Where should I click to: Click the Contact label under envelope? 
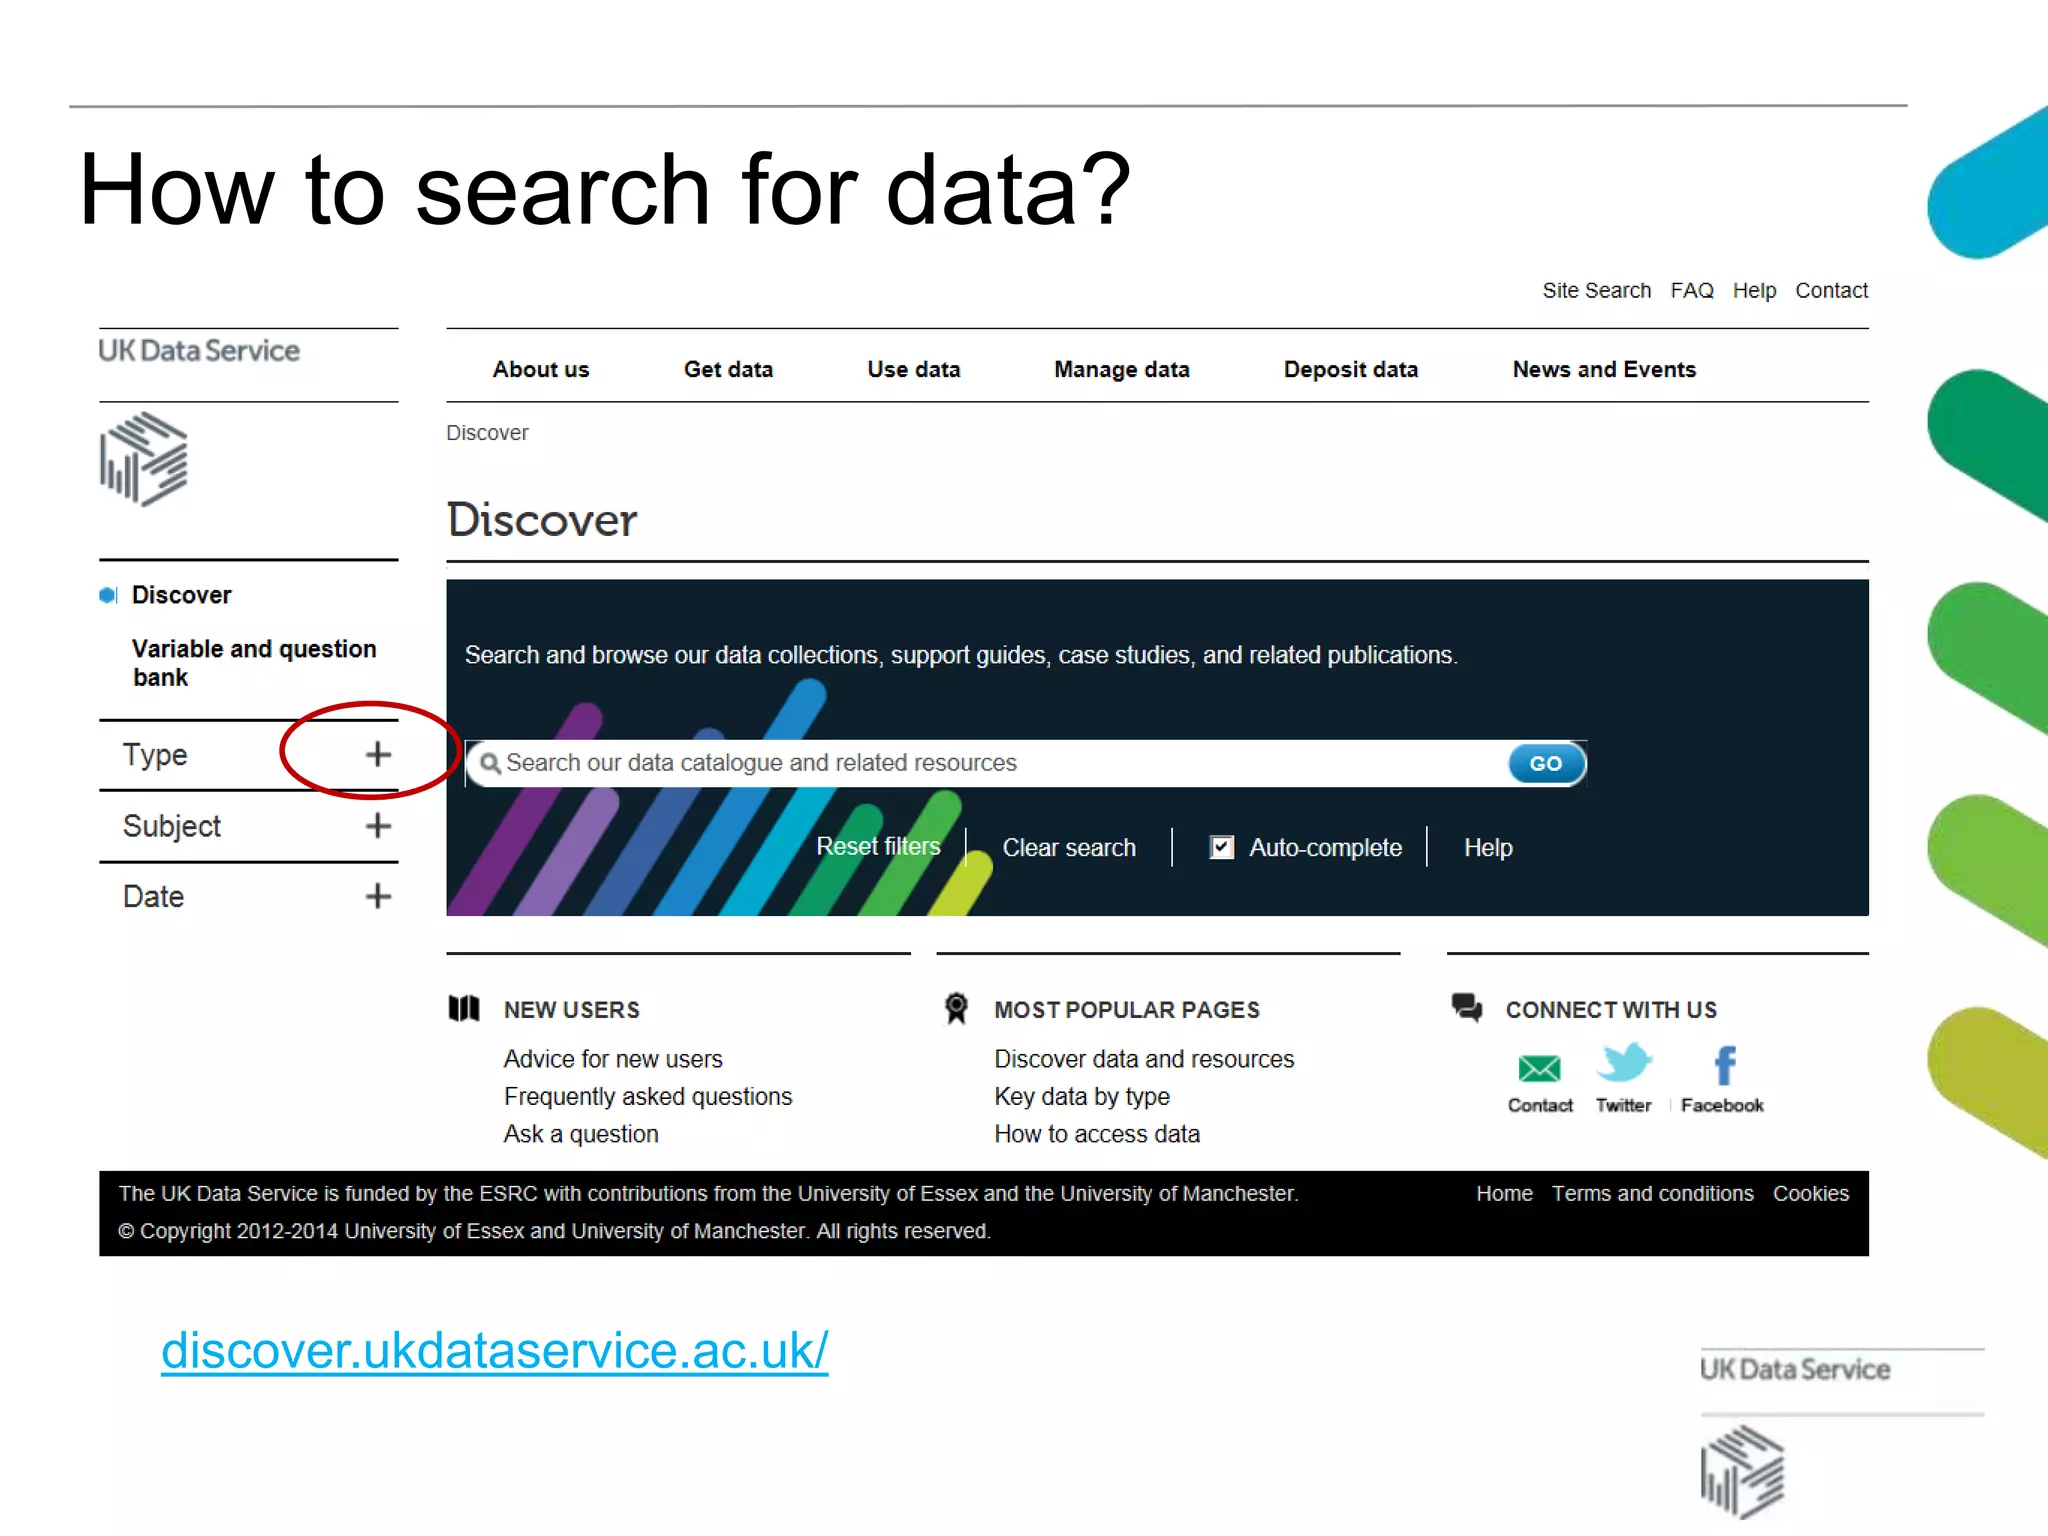coord(1540,1106)
